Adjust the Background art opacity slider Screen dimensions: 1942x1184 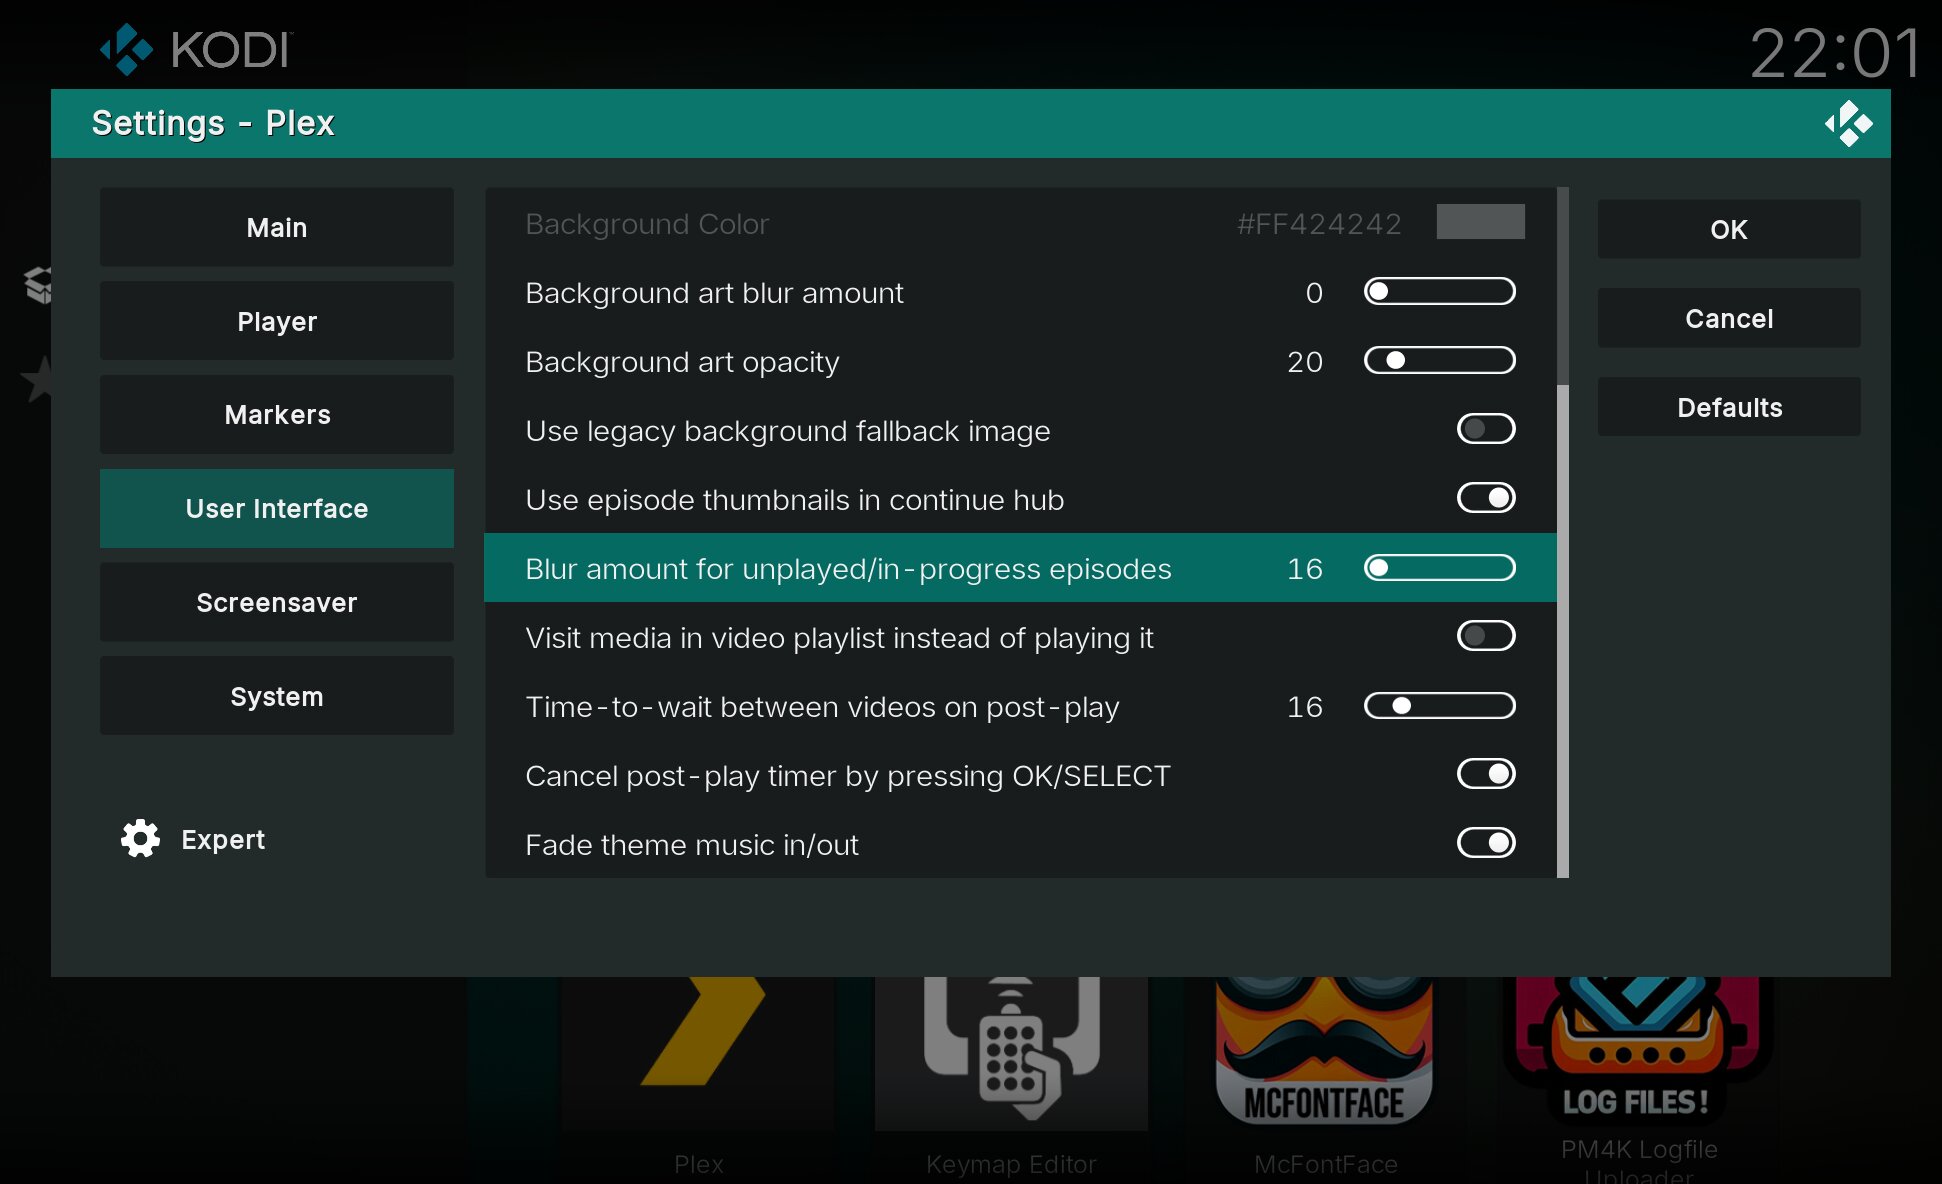click(1439, 361)
